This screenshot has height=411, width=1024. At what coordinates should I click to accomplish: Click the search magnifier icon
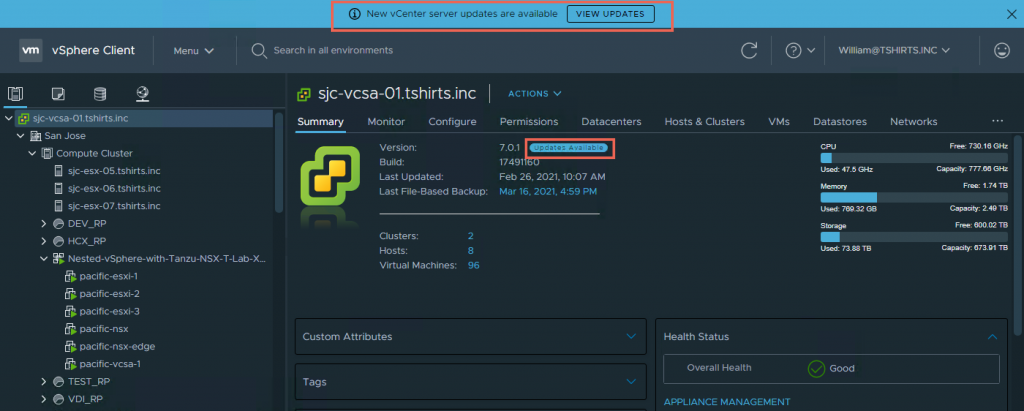point(259,50)
